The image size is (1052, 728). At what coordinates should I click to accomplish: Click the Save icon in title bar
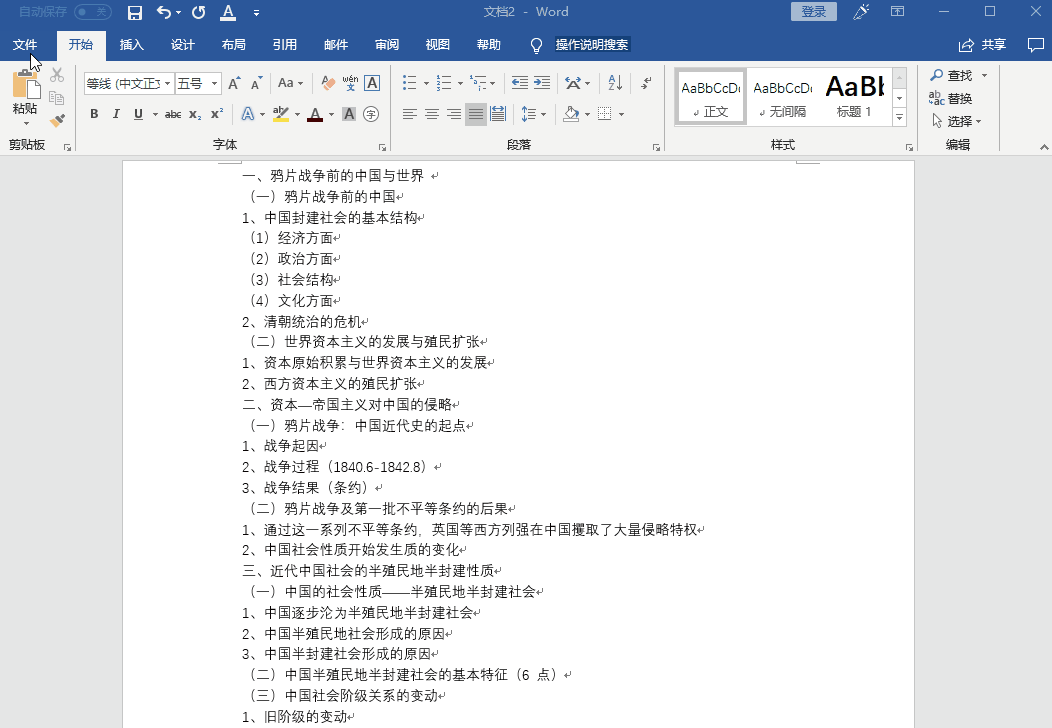click(135, 12)
